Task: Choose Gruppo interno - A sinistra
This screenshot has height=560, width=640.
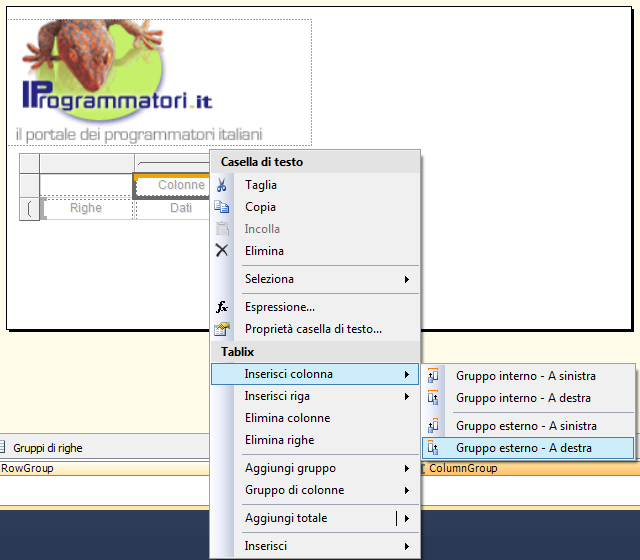Action: coord(528,376)
